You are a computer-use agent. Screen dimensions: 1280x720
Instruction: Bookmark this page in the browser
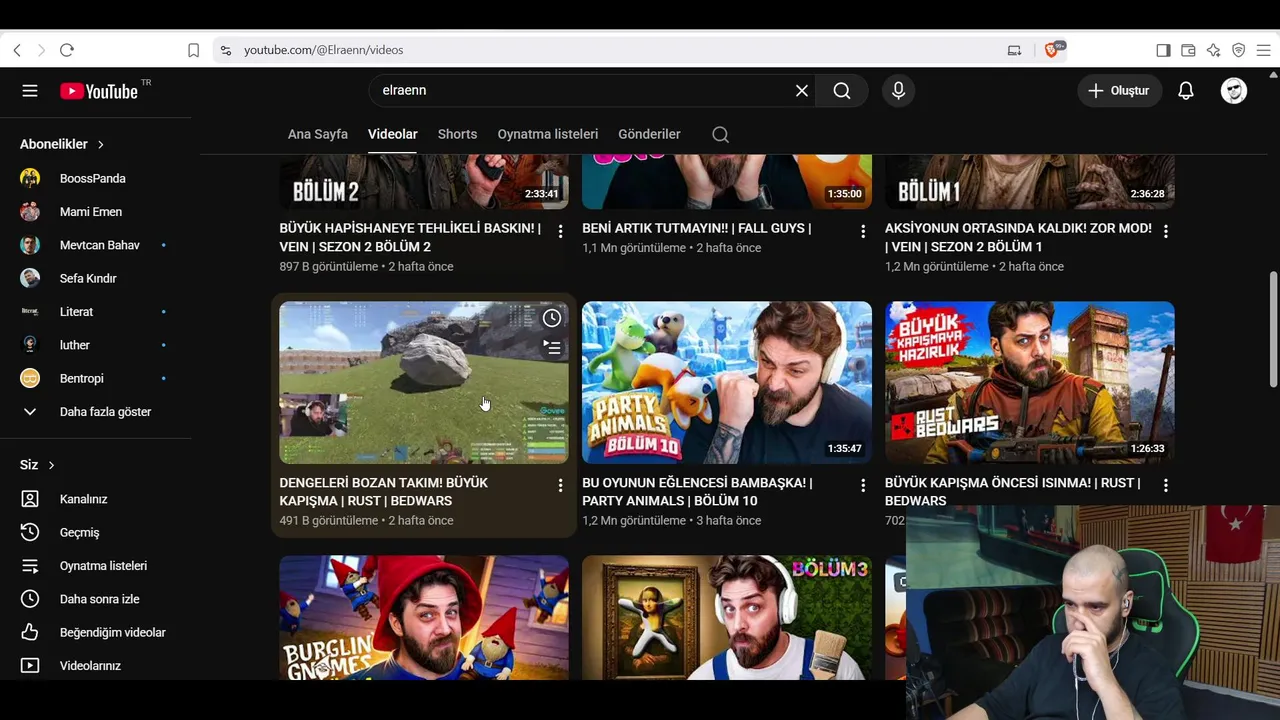click(x=194, y=50)
